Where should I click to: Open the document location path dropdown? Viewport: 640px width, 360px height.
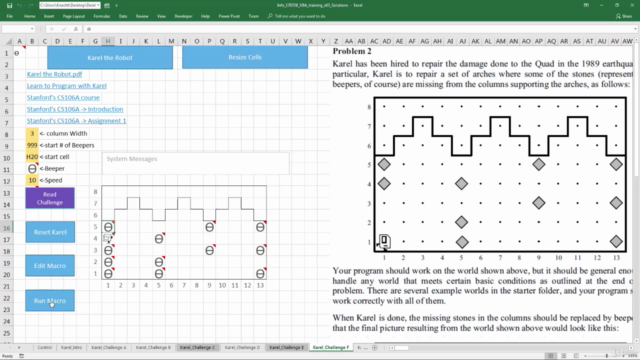pos(98,5)
